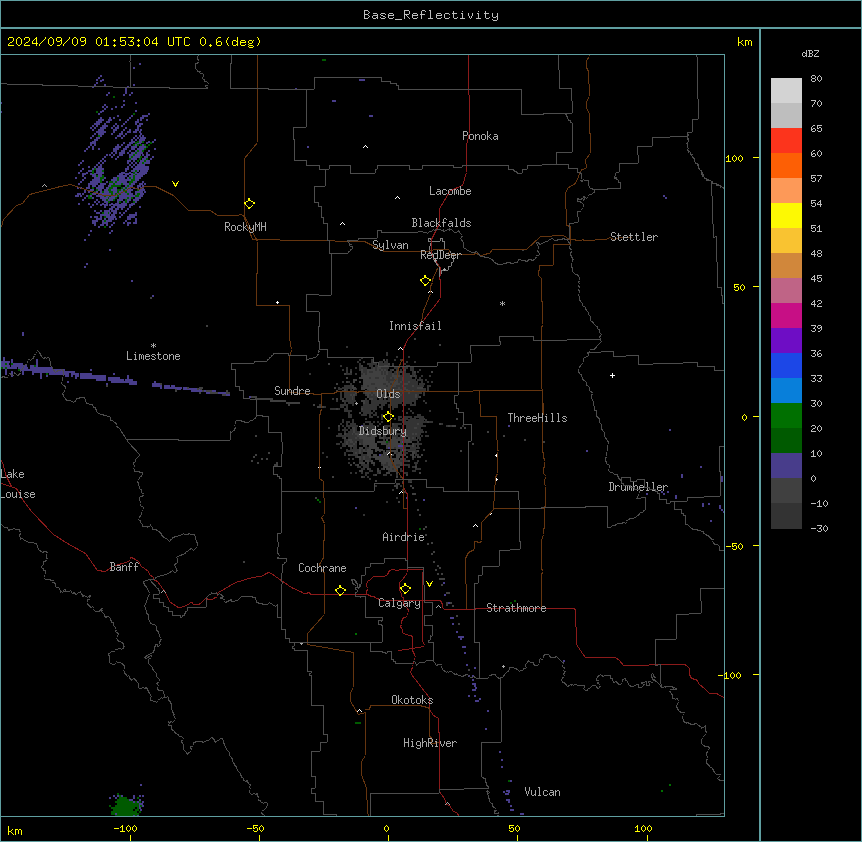
Task: Click the Cochrane label
Action: pos(322,568)
